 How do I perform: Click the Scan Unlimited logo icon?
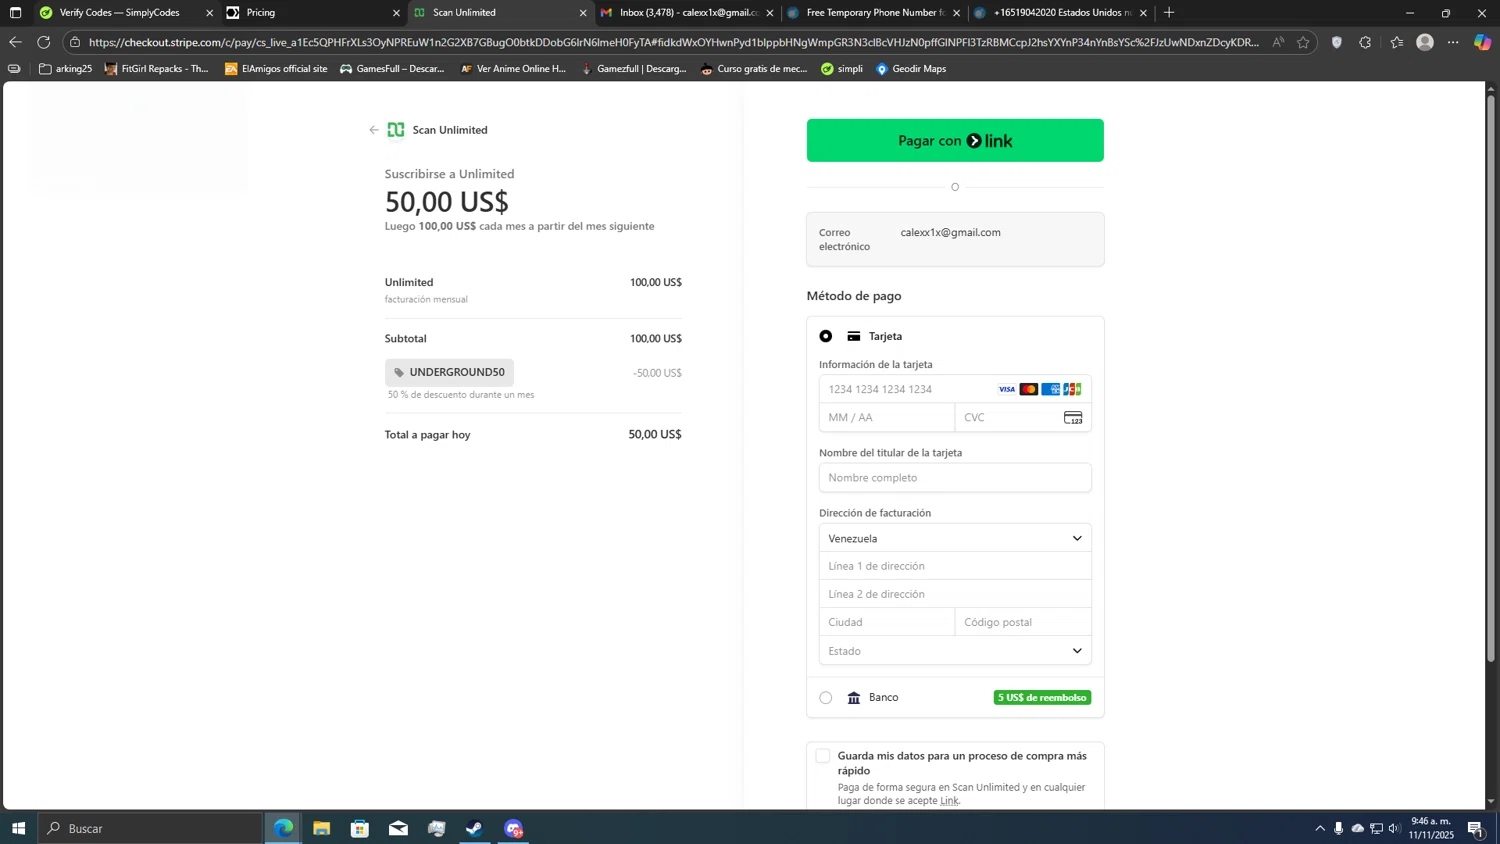coord(396,130)
